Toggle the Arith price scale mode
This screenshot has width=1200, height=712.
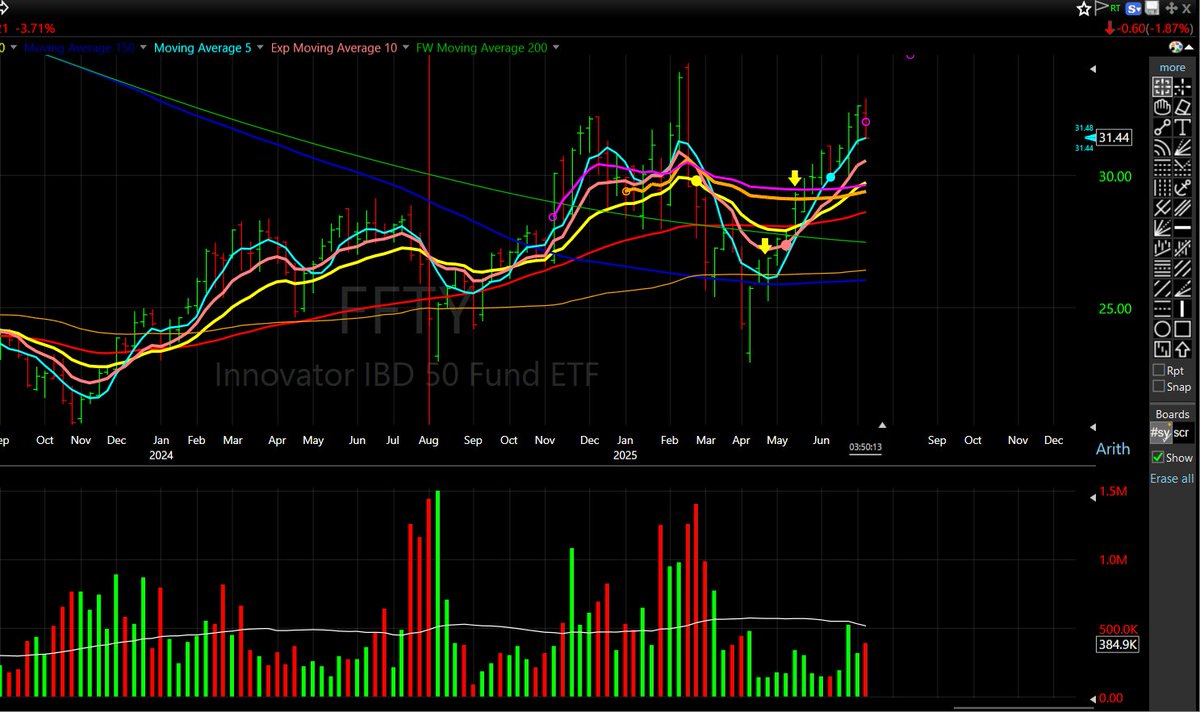tap(1113, 449)
